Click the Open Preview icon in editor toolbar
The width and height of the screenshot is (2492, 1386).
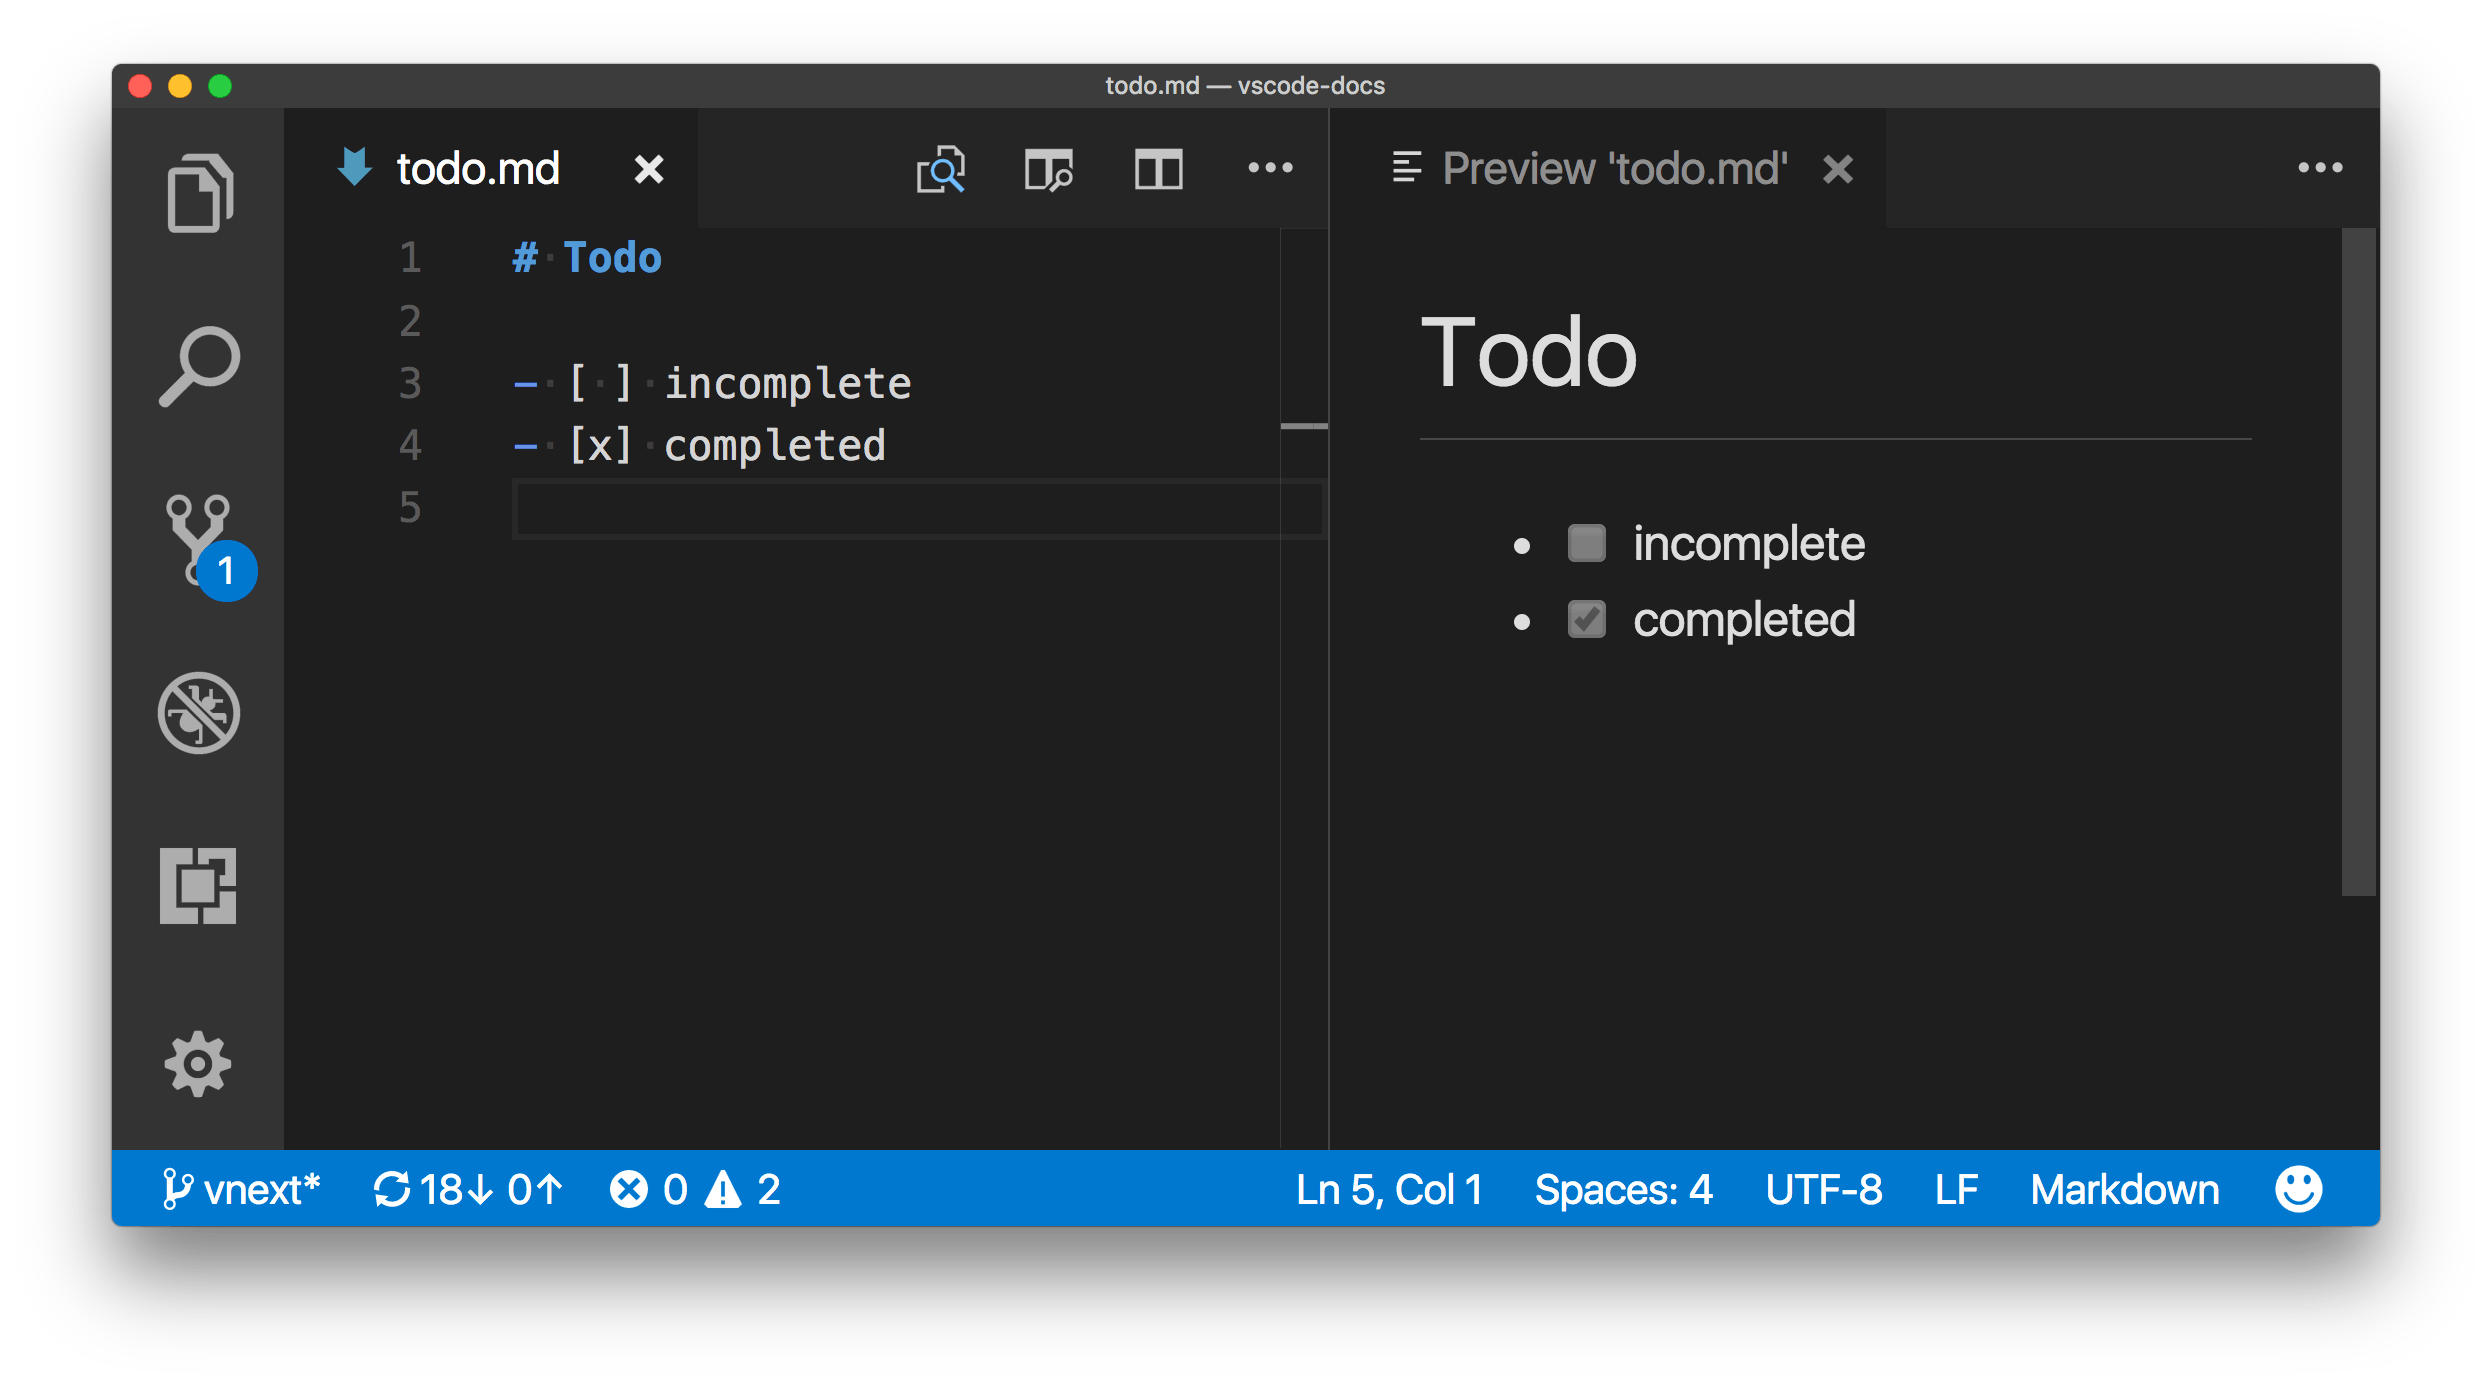941,170
